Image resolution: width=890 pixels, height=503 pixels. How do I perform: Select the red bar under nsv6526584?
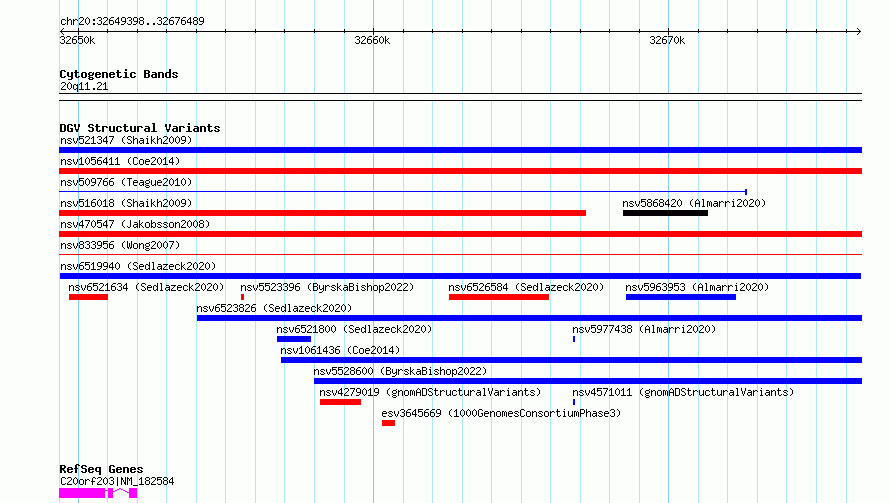click(499, 297)
